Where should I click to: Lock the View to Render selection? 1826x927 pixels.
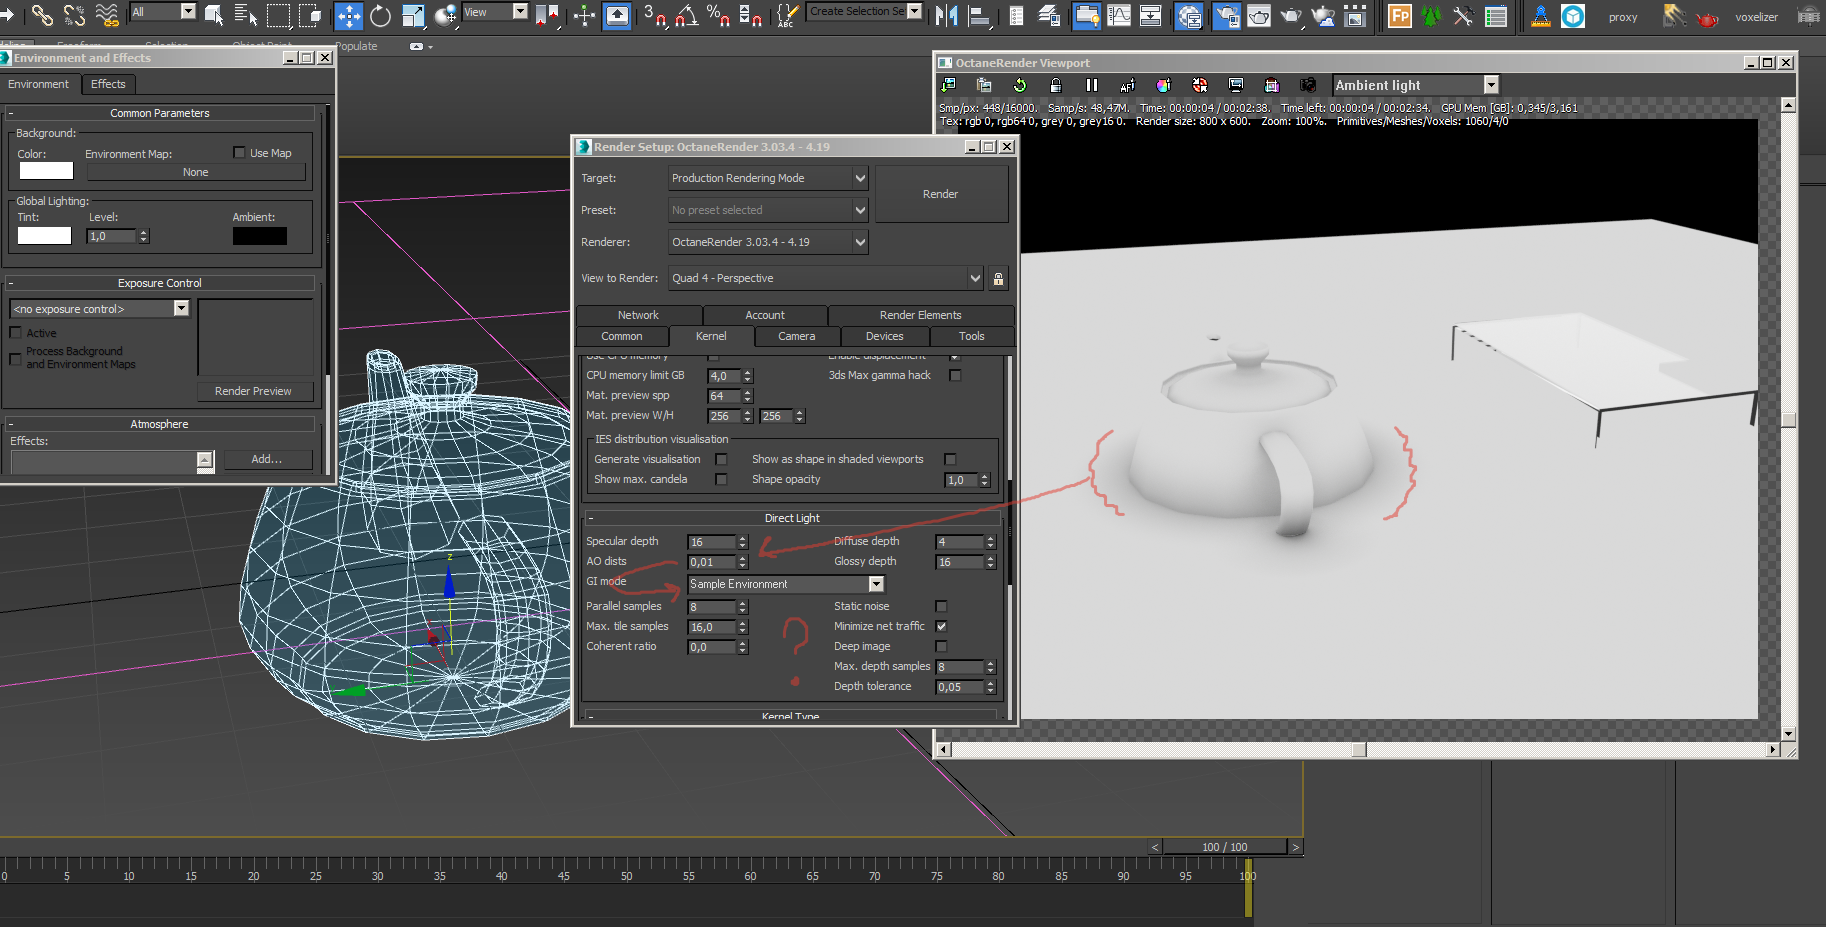tap(998, 278)
